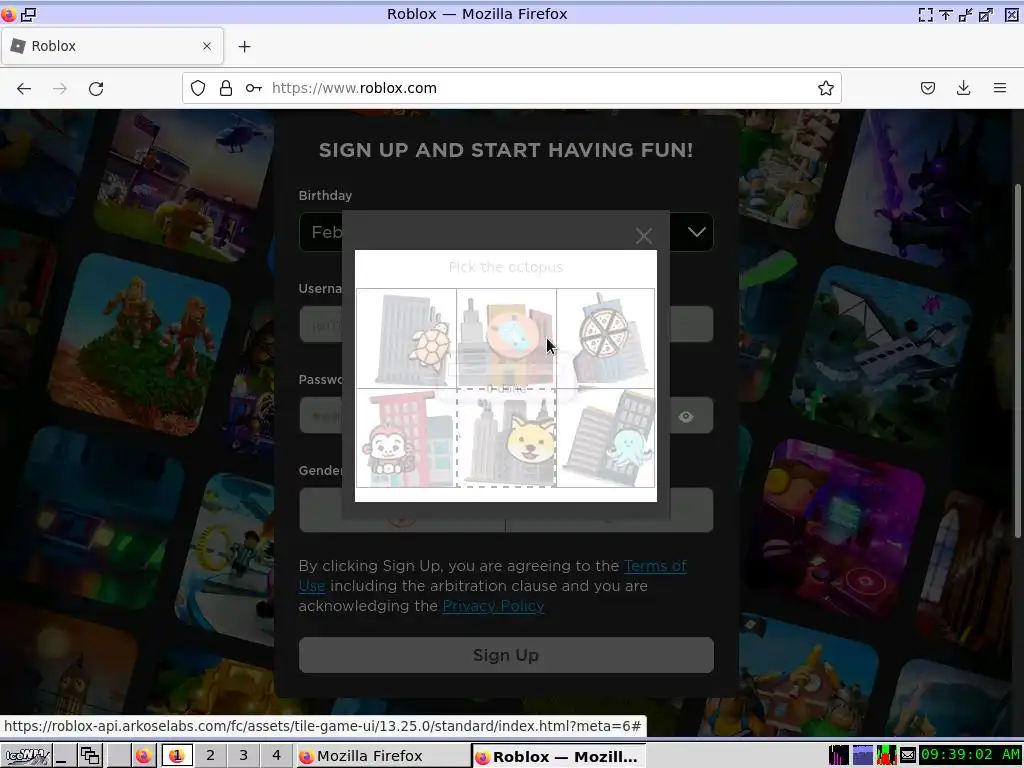
Task: View site security padlock information
Action: tap(226, 88)
